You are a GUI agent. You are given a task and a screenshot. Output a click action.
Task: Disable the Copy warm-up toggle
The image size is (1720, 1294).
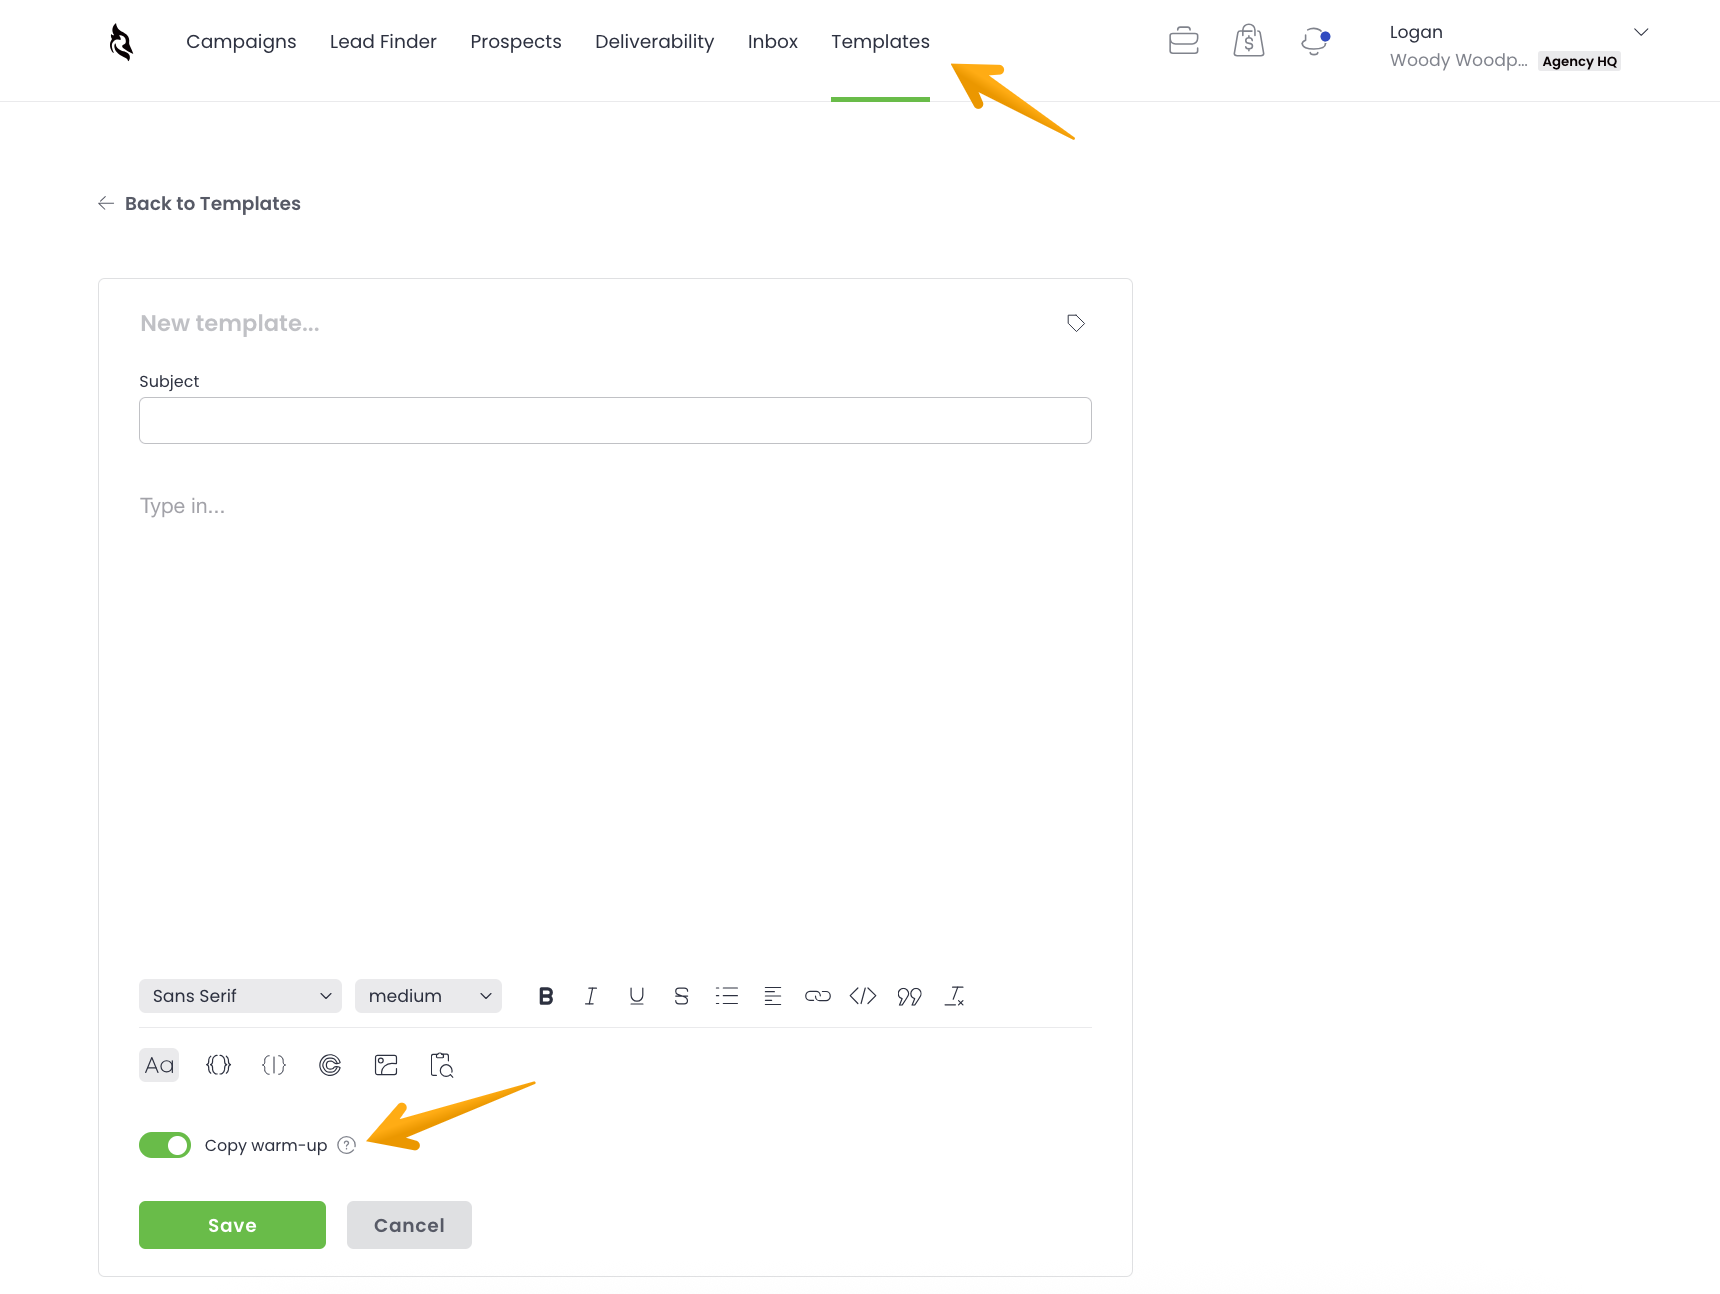coord(165,1145)
